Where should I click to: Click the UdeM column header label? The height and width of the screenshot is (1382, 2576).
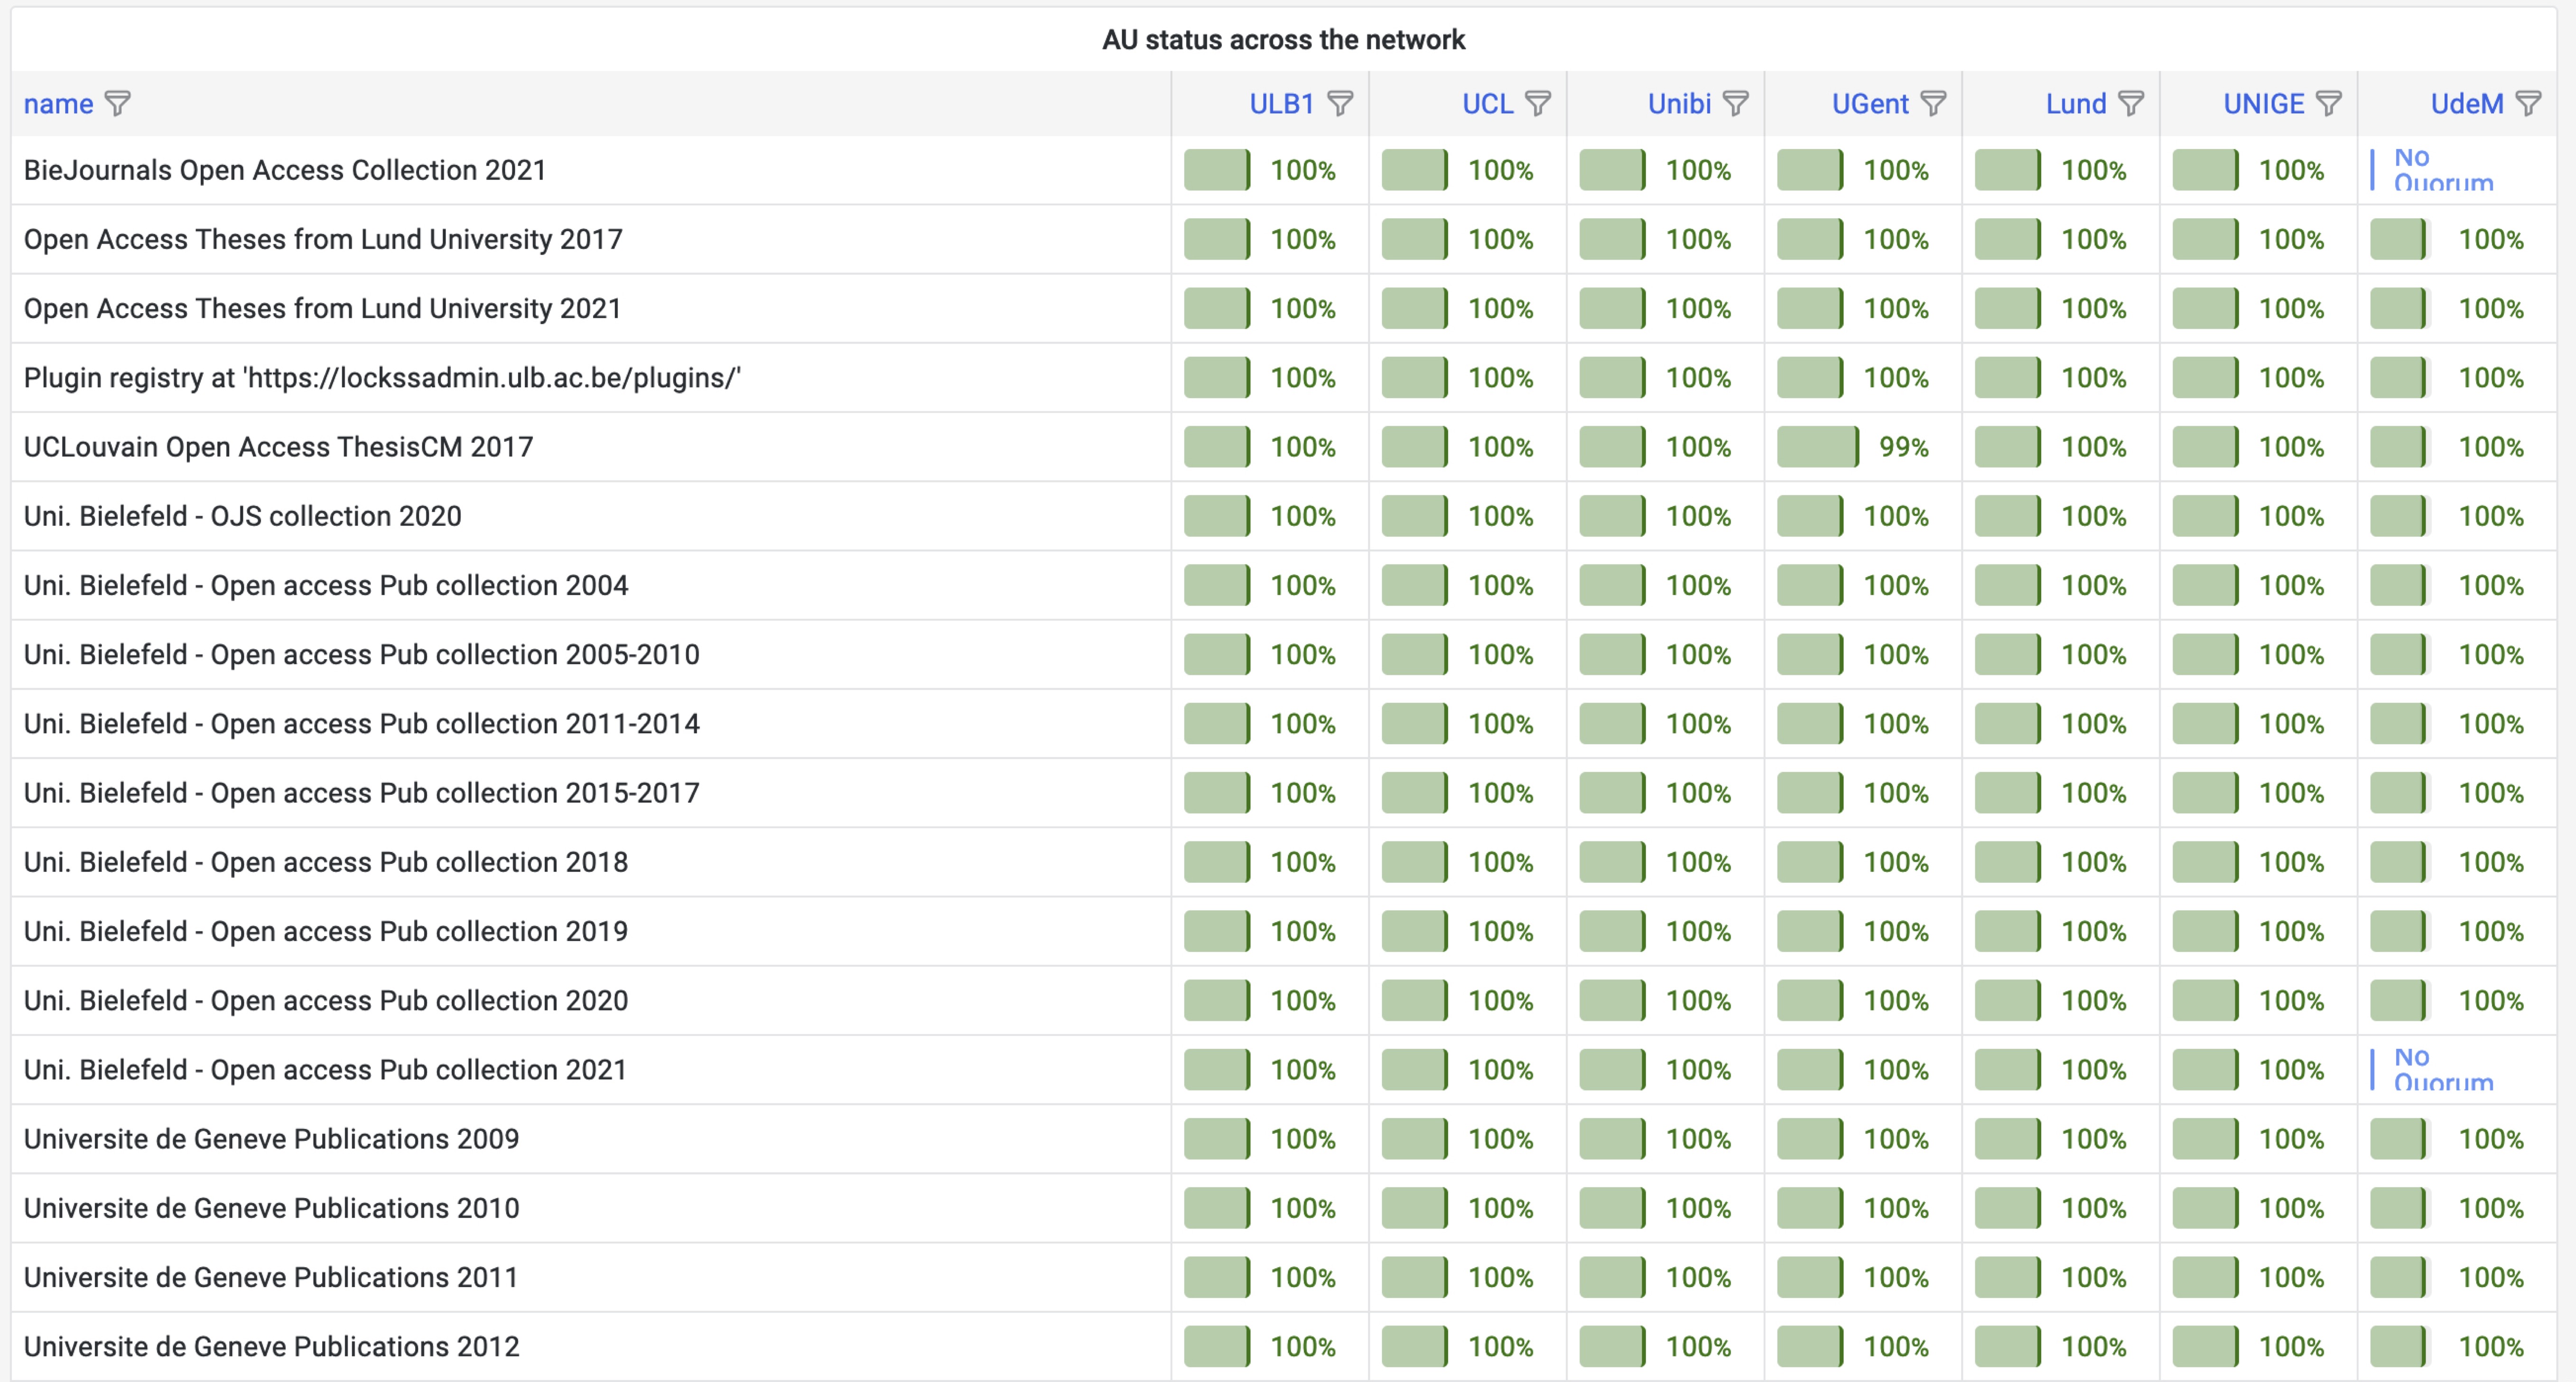click(x=2467, y=104)
